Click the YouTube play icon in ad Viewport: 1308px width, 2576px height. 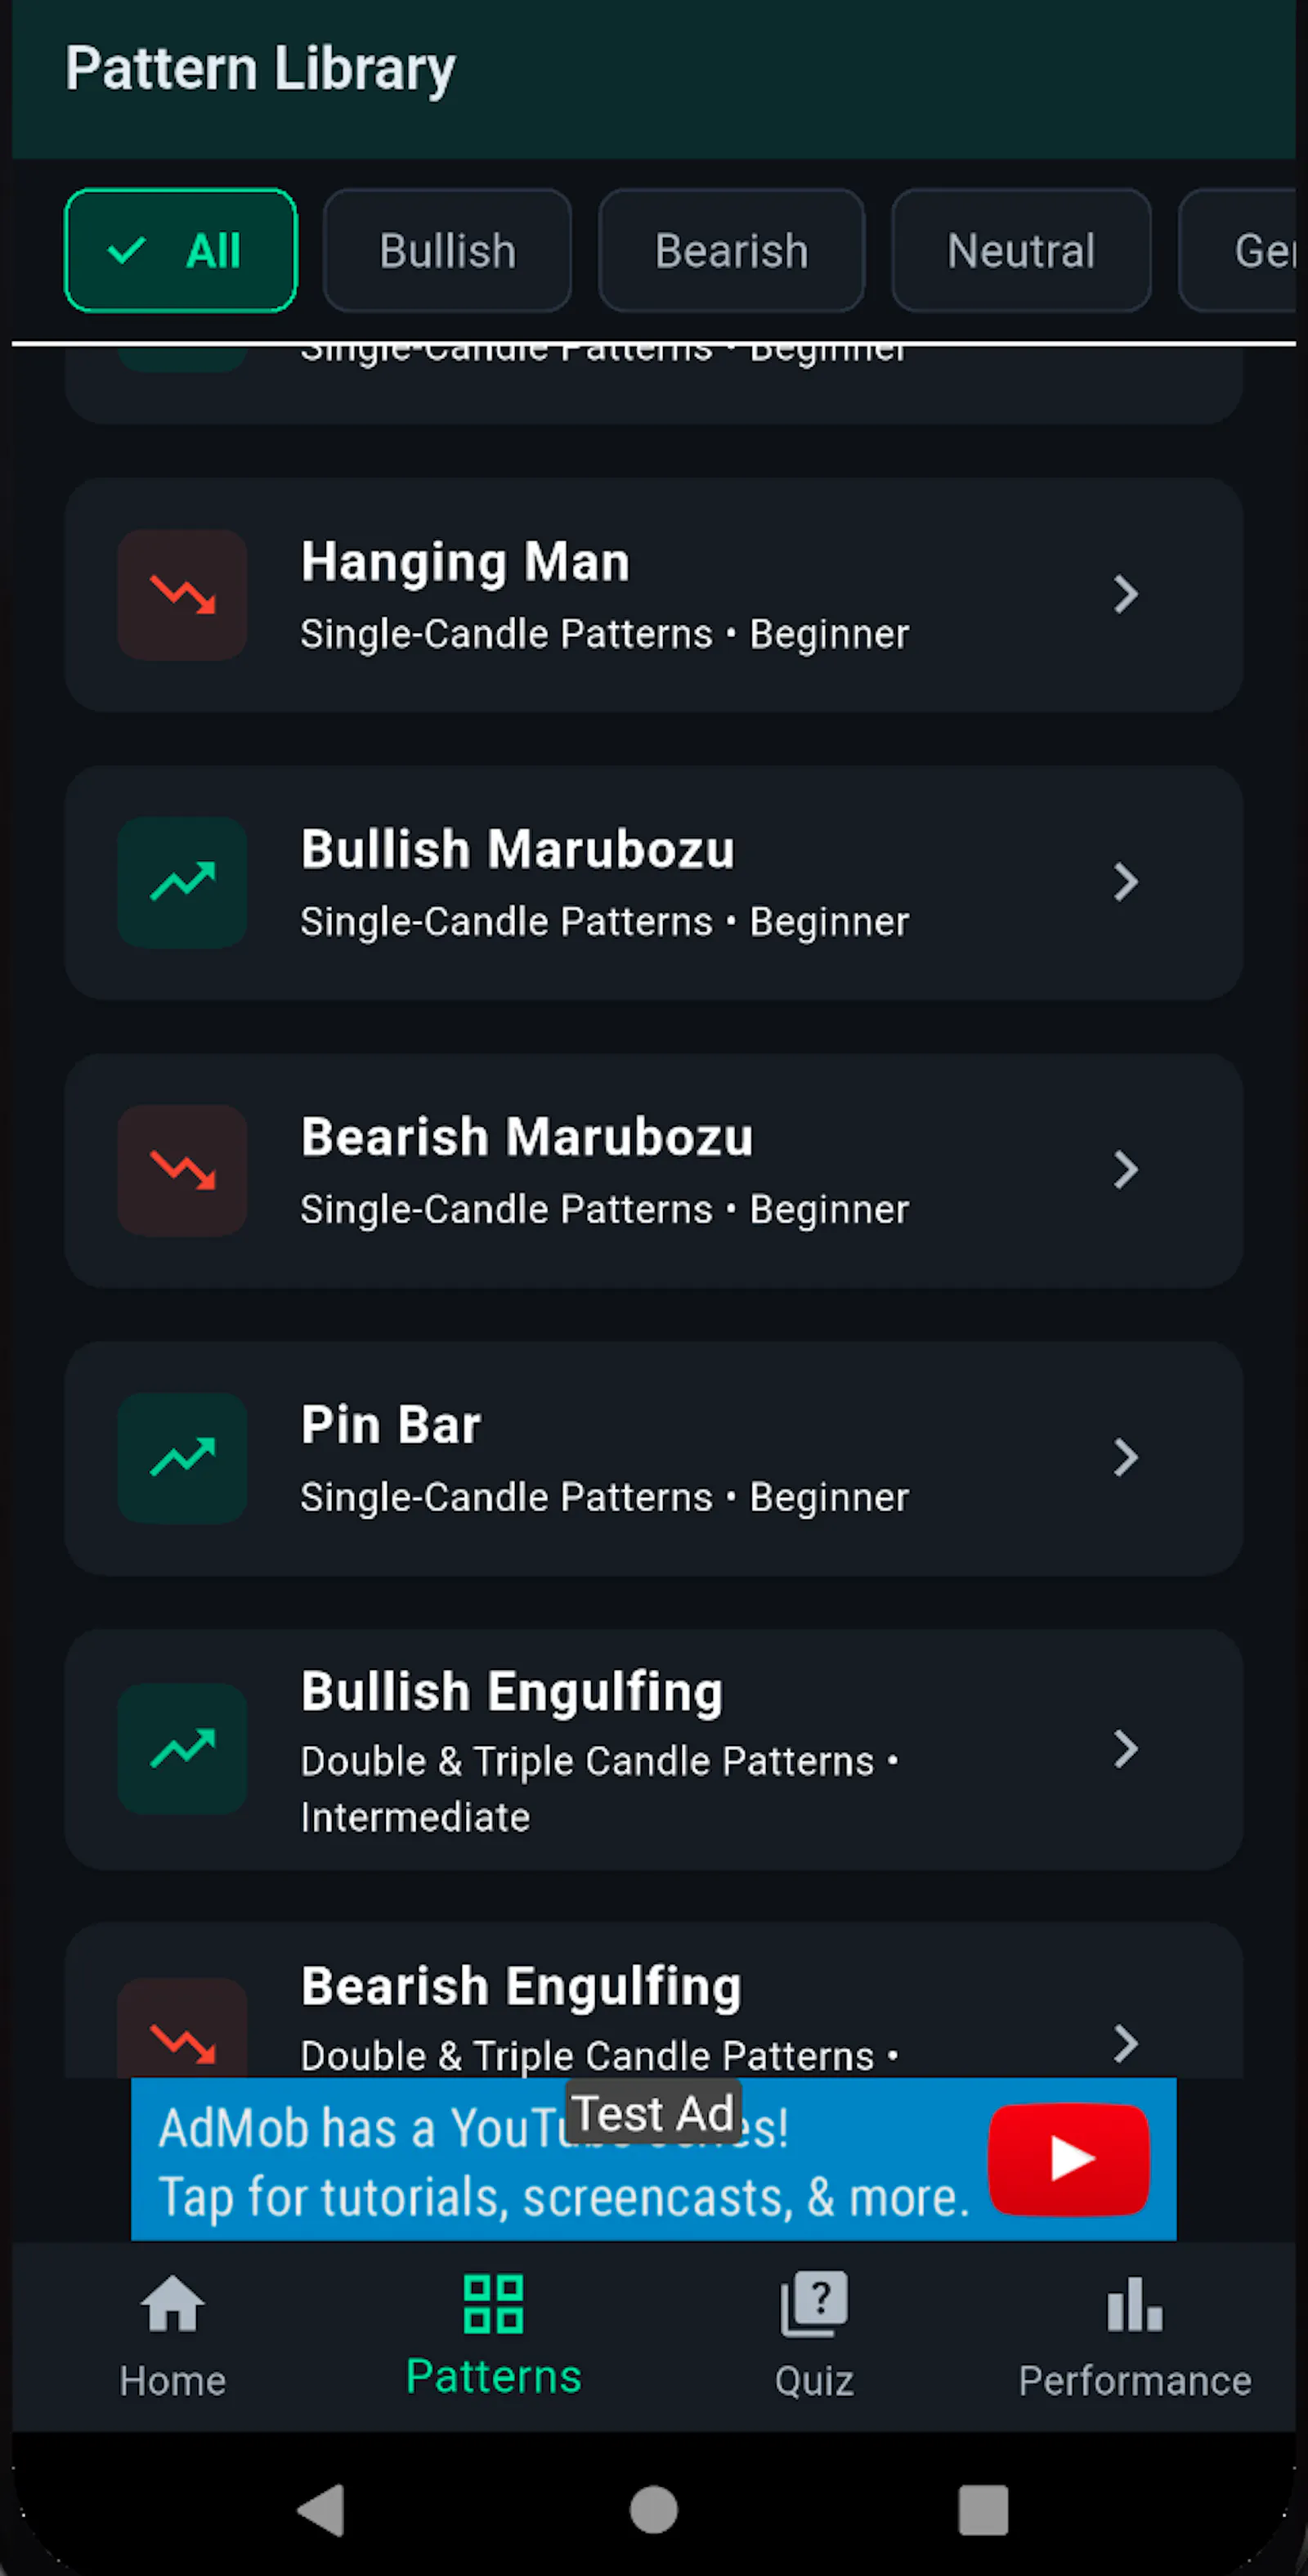pos(1068,2158)
